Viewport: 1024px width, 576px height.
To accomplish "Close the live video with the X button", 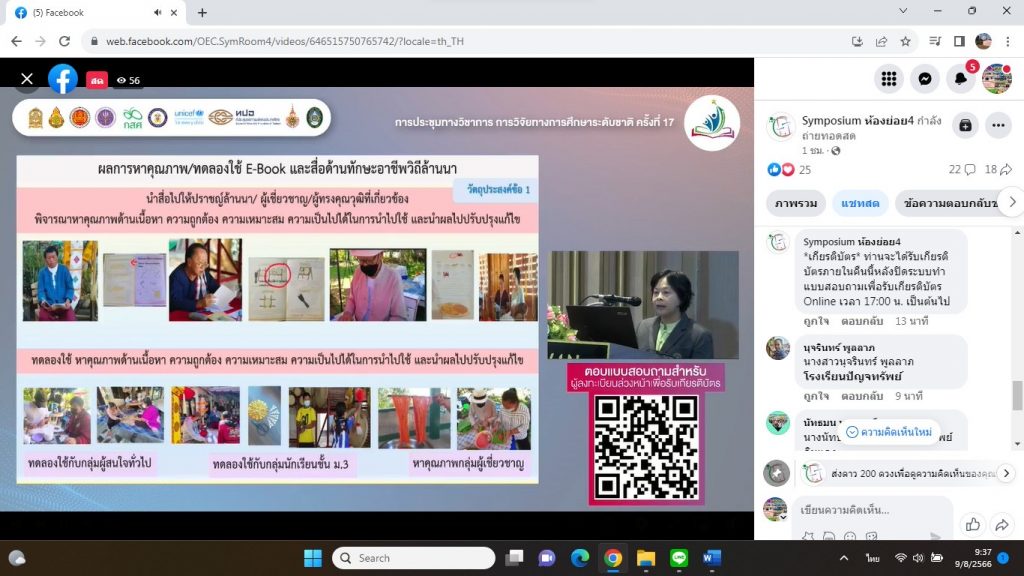I will (x=27, y=79).
